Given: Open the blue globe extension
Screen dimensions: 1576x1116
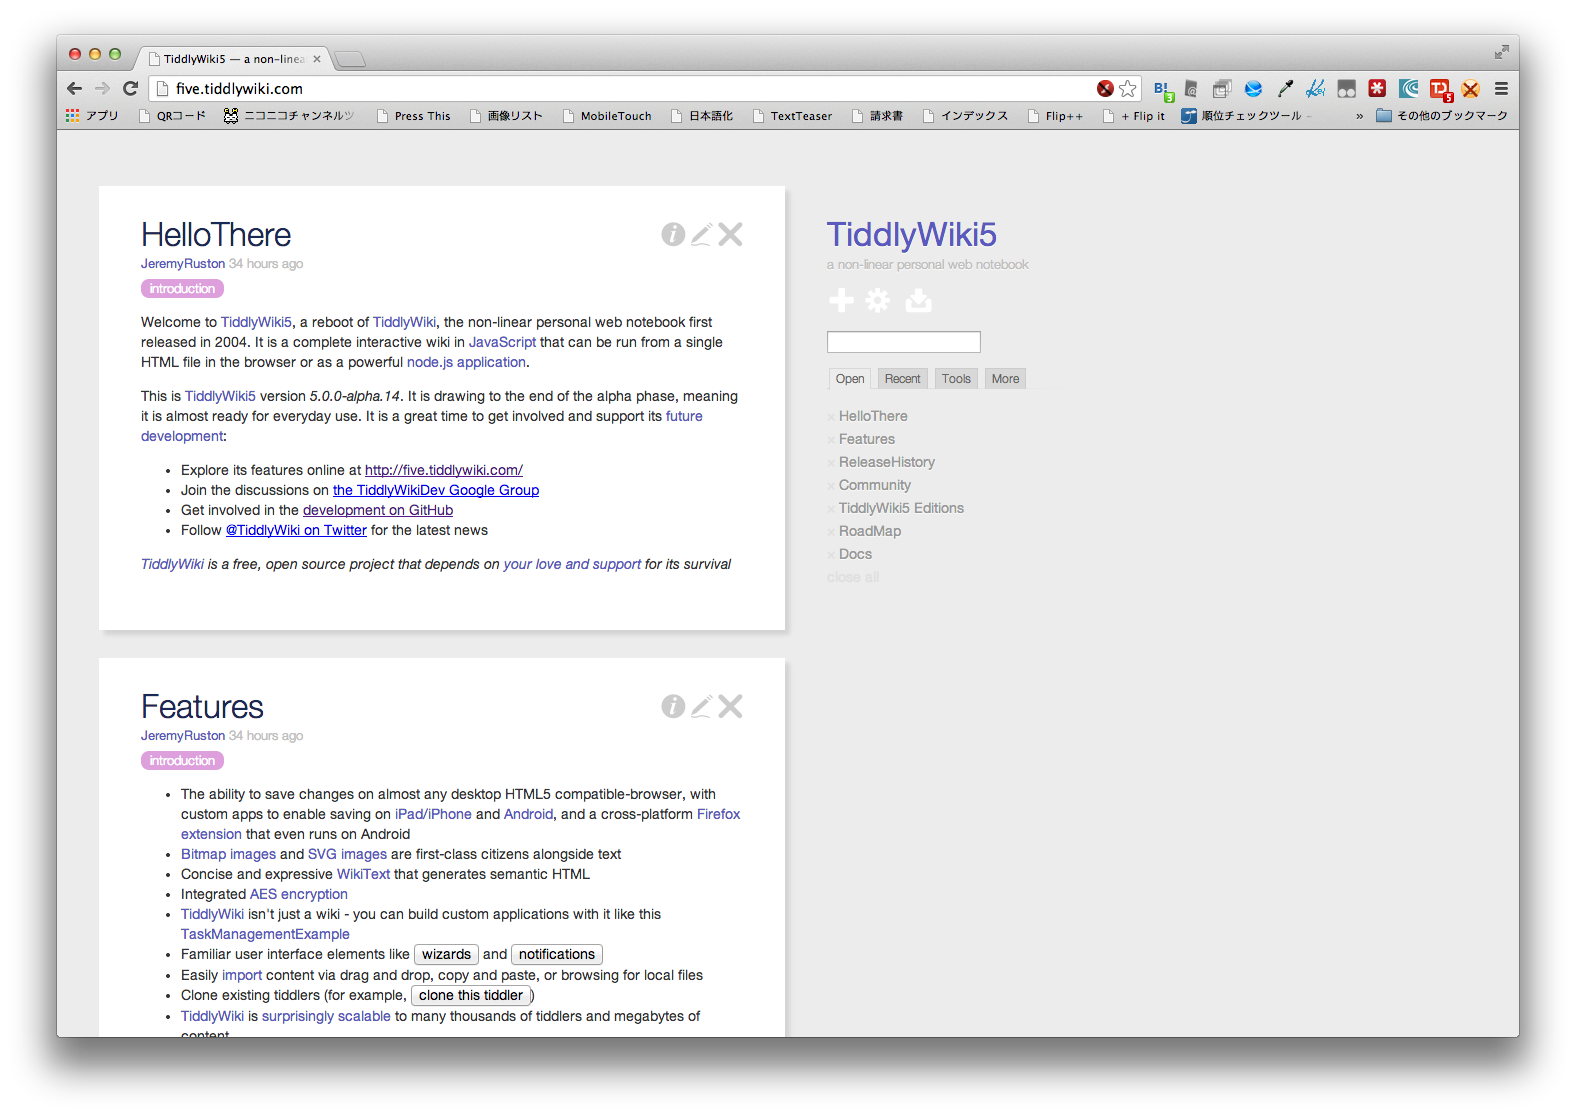Looking at the screenshot, I should tap(1253, 88).
